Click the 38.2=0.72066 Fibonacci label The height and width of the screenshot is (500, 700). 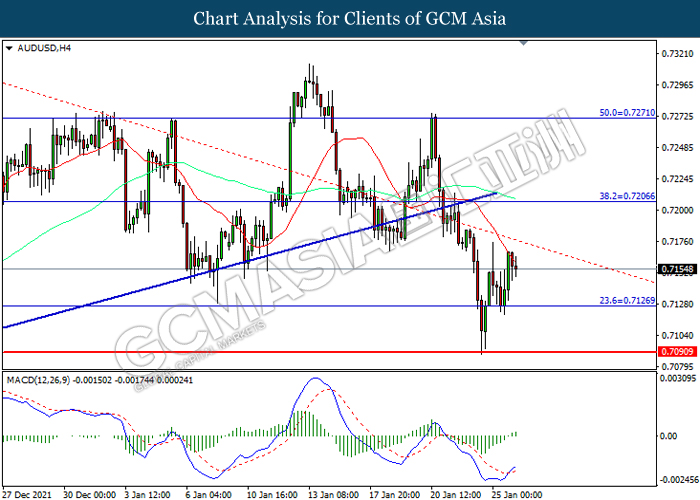tap(627, 196)
